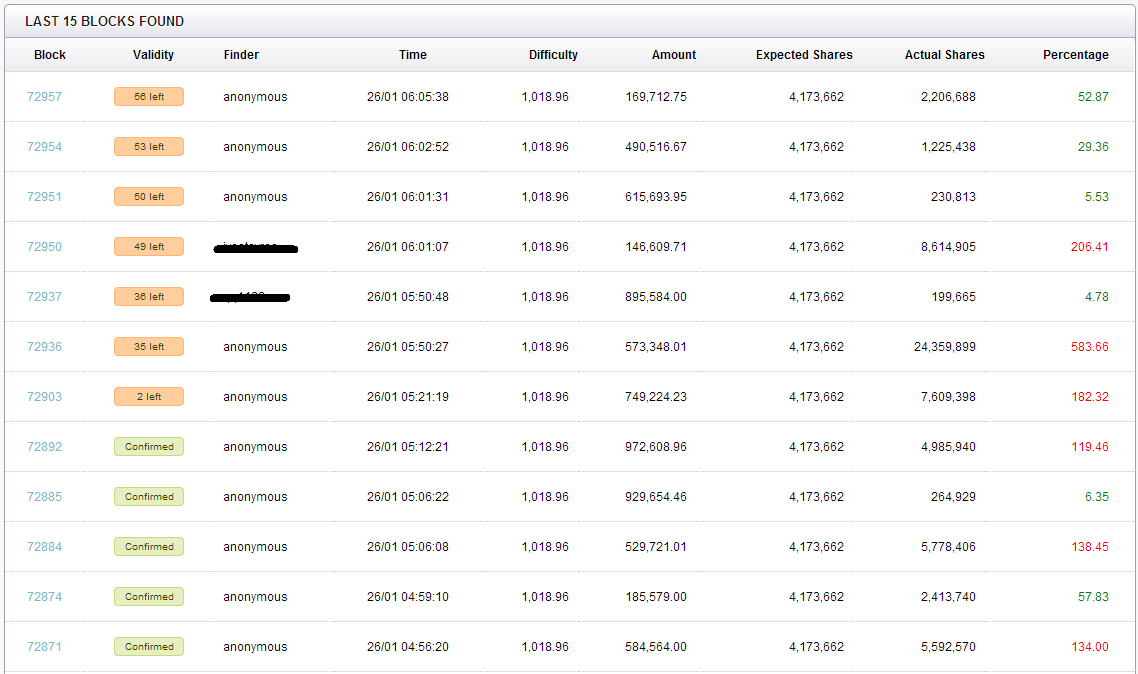Screen dimensions: 1138x674
Task: Select percentage value 182.32
Action: [x=1089, y=397]
